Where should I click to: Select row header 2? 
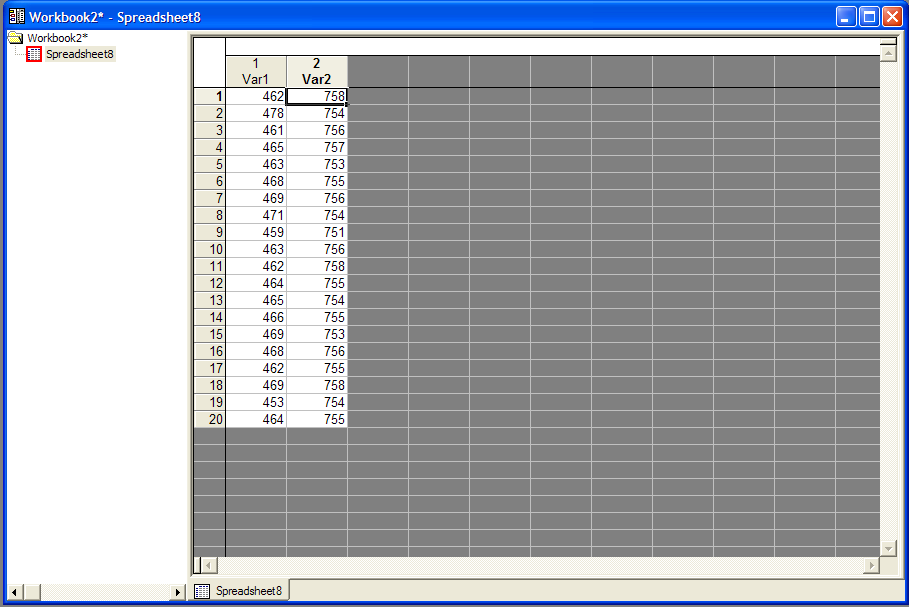point(209,113)
